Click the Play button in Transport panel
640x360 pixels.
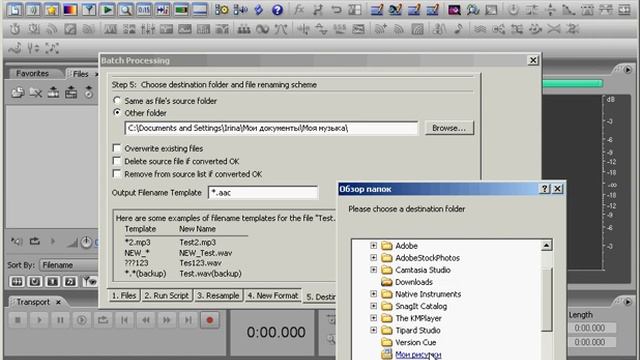click(39, 320)
